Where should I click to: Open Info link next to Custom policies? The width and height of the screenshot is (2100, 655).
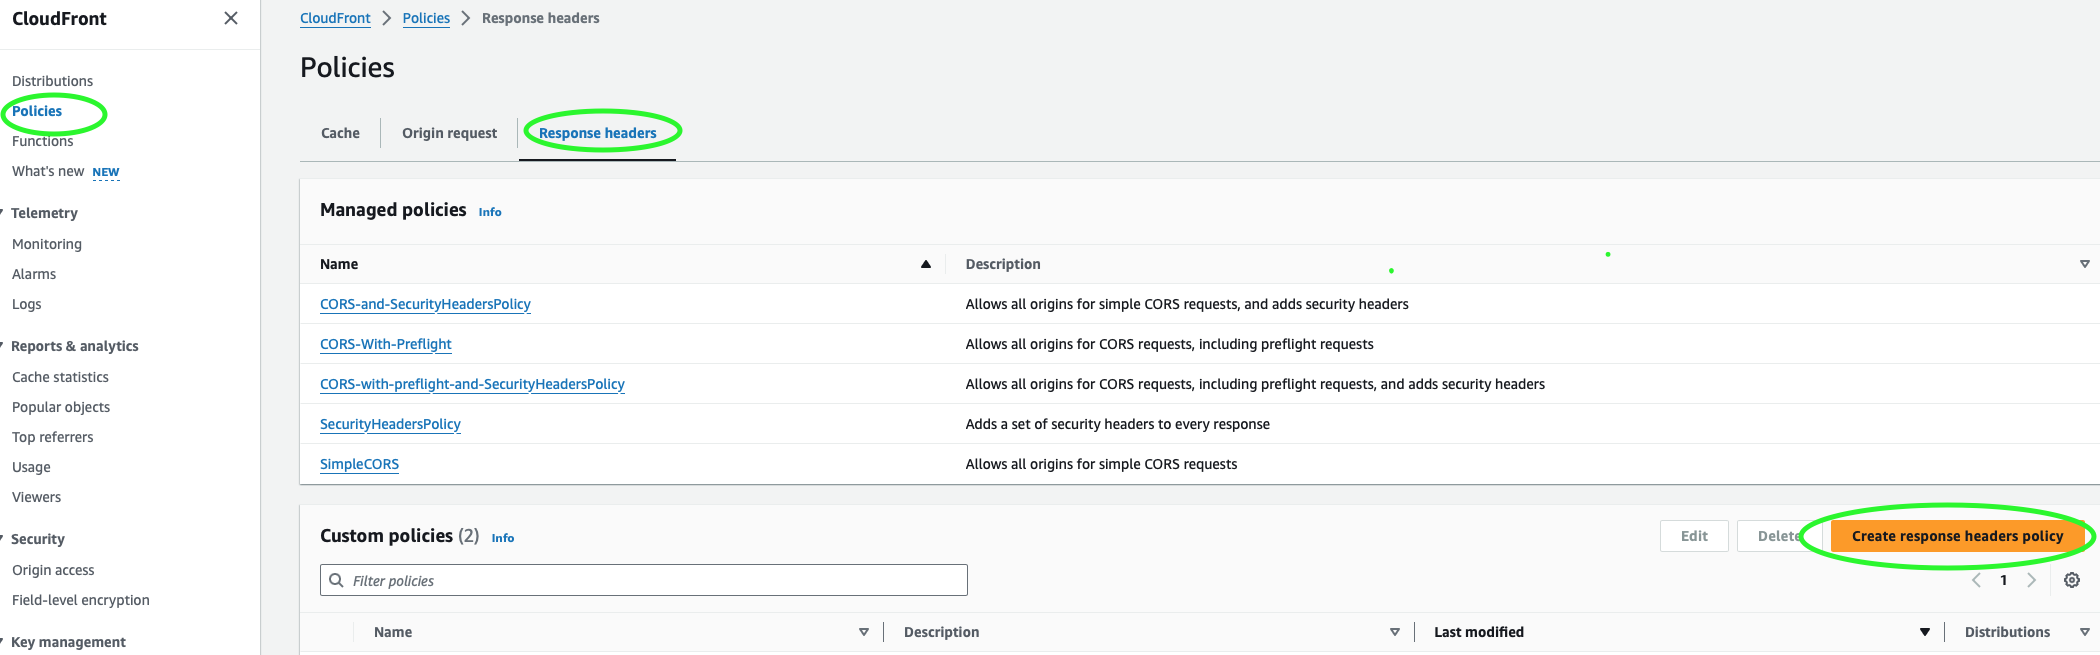click(503, 538)
